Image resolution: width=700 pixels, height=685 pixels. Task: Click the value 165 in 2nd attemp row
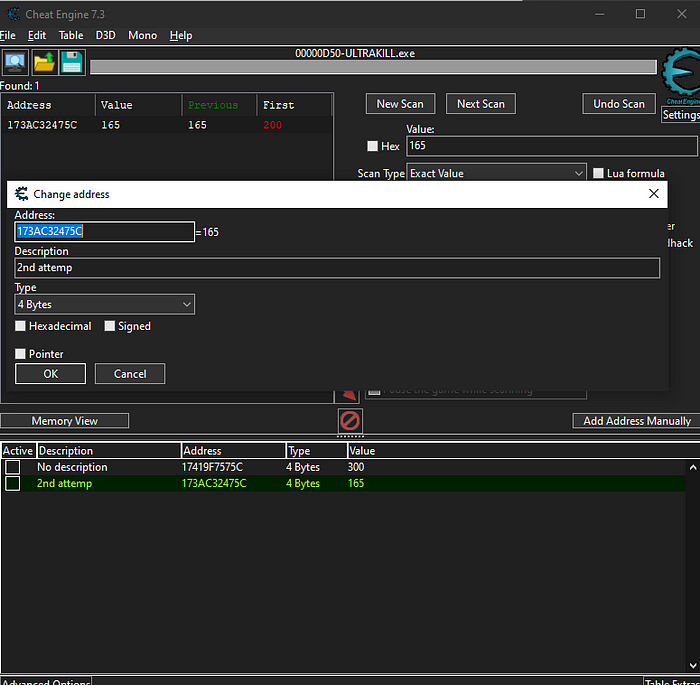[x=356, y=483]
